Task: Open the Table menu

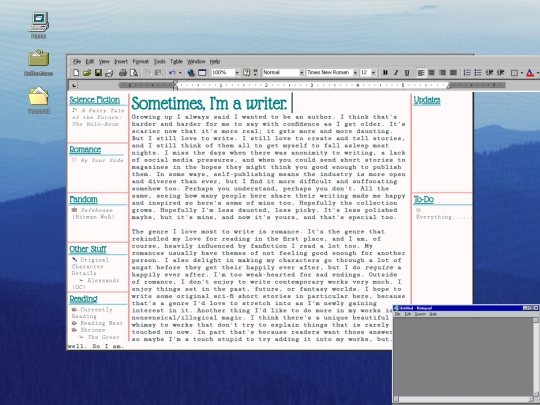Action: (x=176, y=62)
